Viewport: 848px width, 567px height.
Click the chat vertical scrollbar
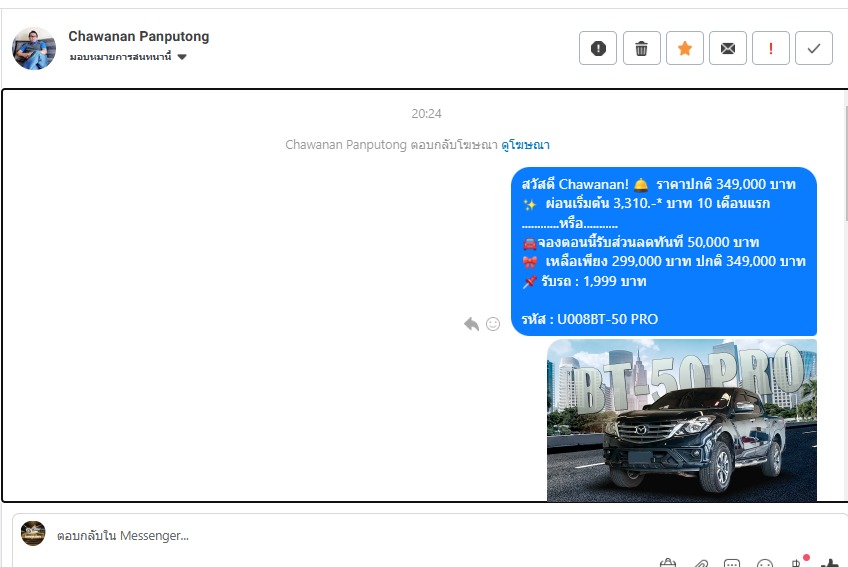pyautogui.click(x=845, y=162)
